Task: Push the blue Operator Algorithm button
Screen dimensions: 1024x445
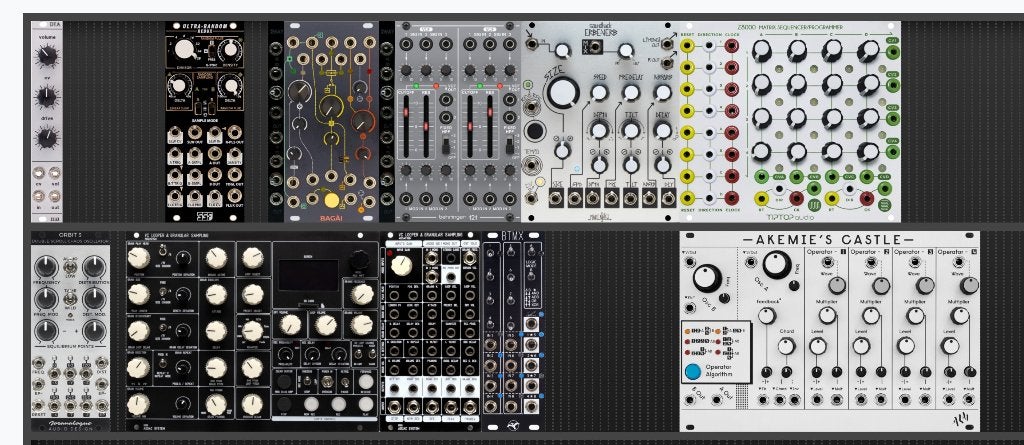Action: [693, 372]
